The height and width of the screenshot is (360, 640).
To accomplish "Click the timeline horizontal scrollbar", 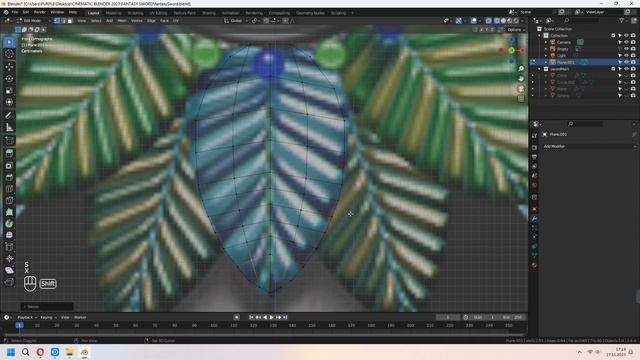I will [263, 334].
